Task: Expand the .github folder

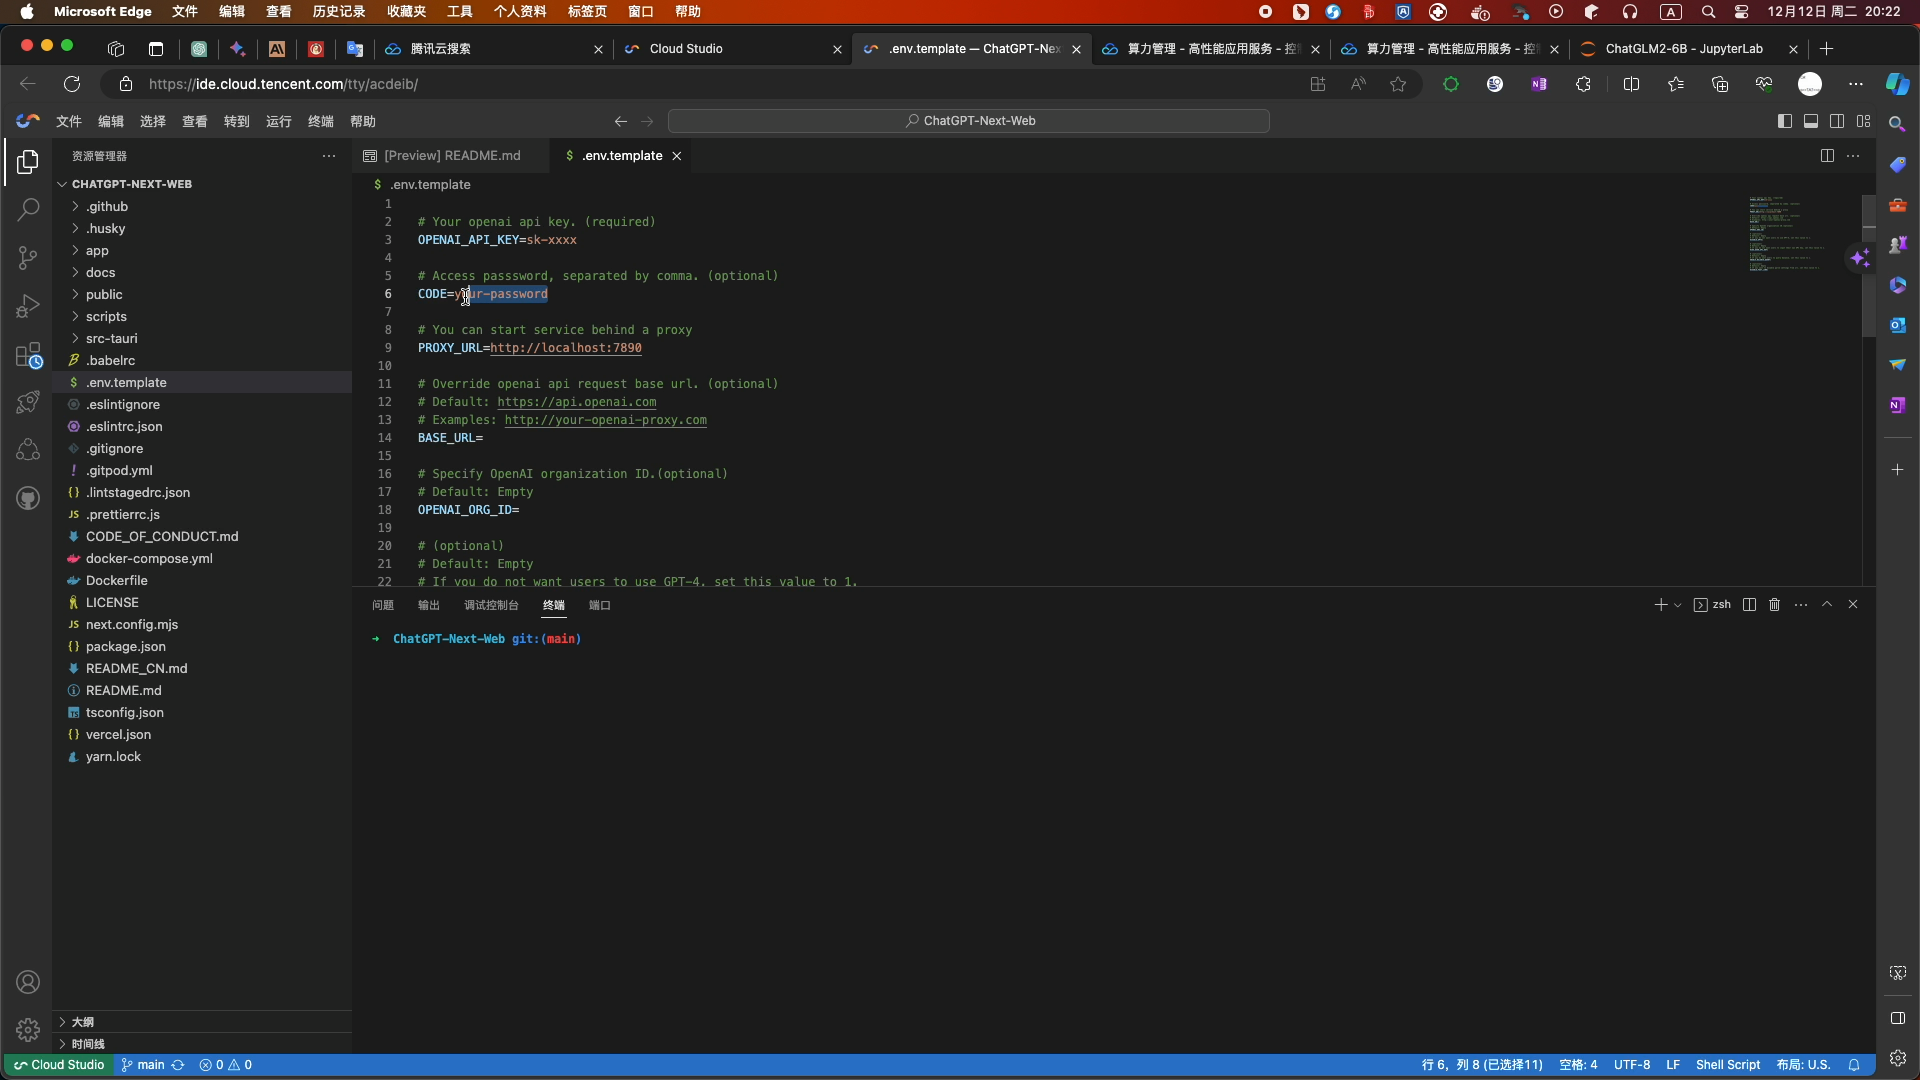Action: click(107, 206)
